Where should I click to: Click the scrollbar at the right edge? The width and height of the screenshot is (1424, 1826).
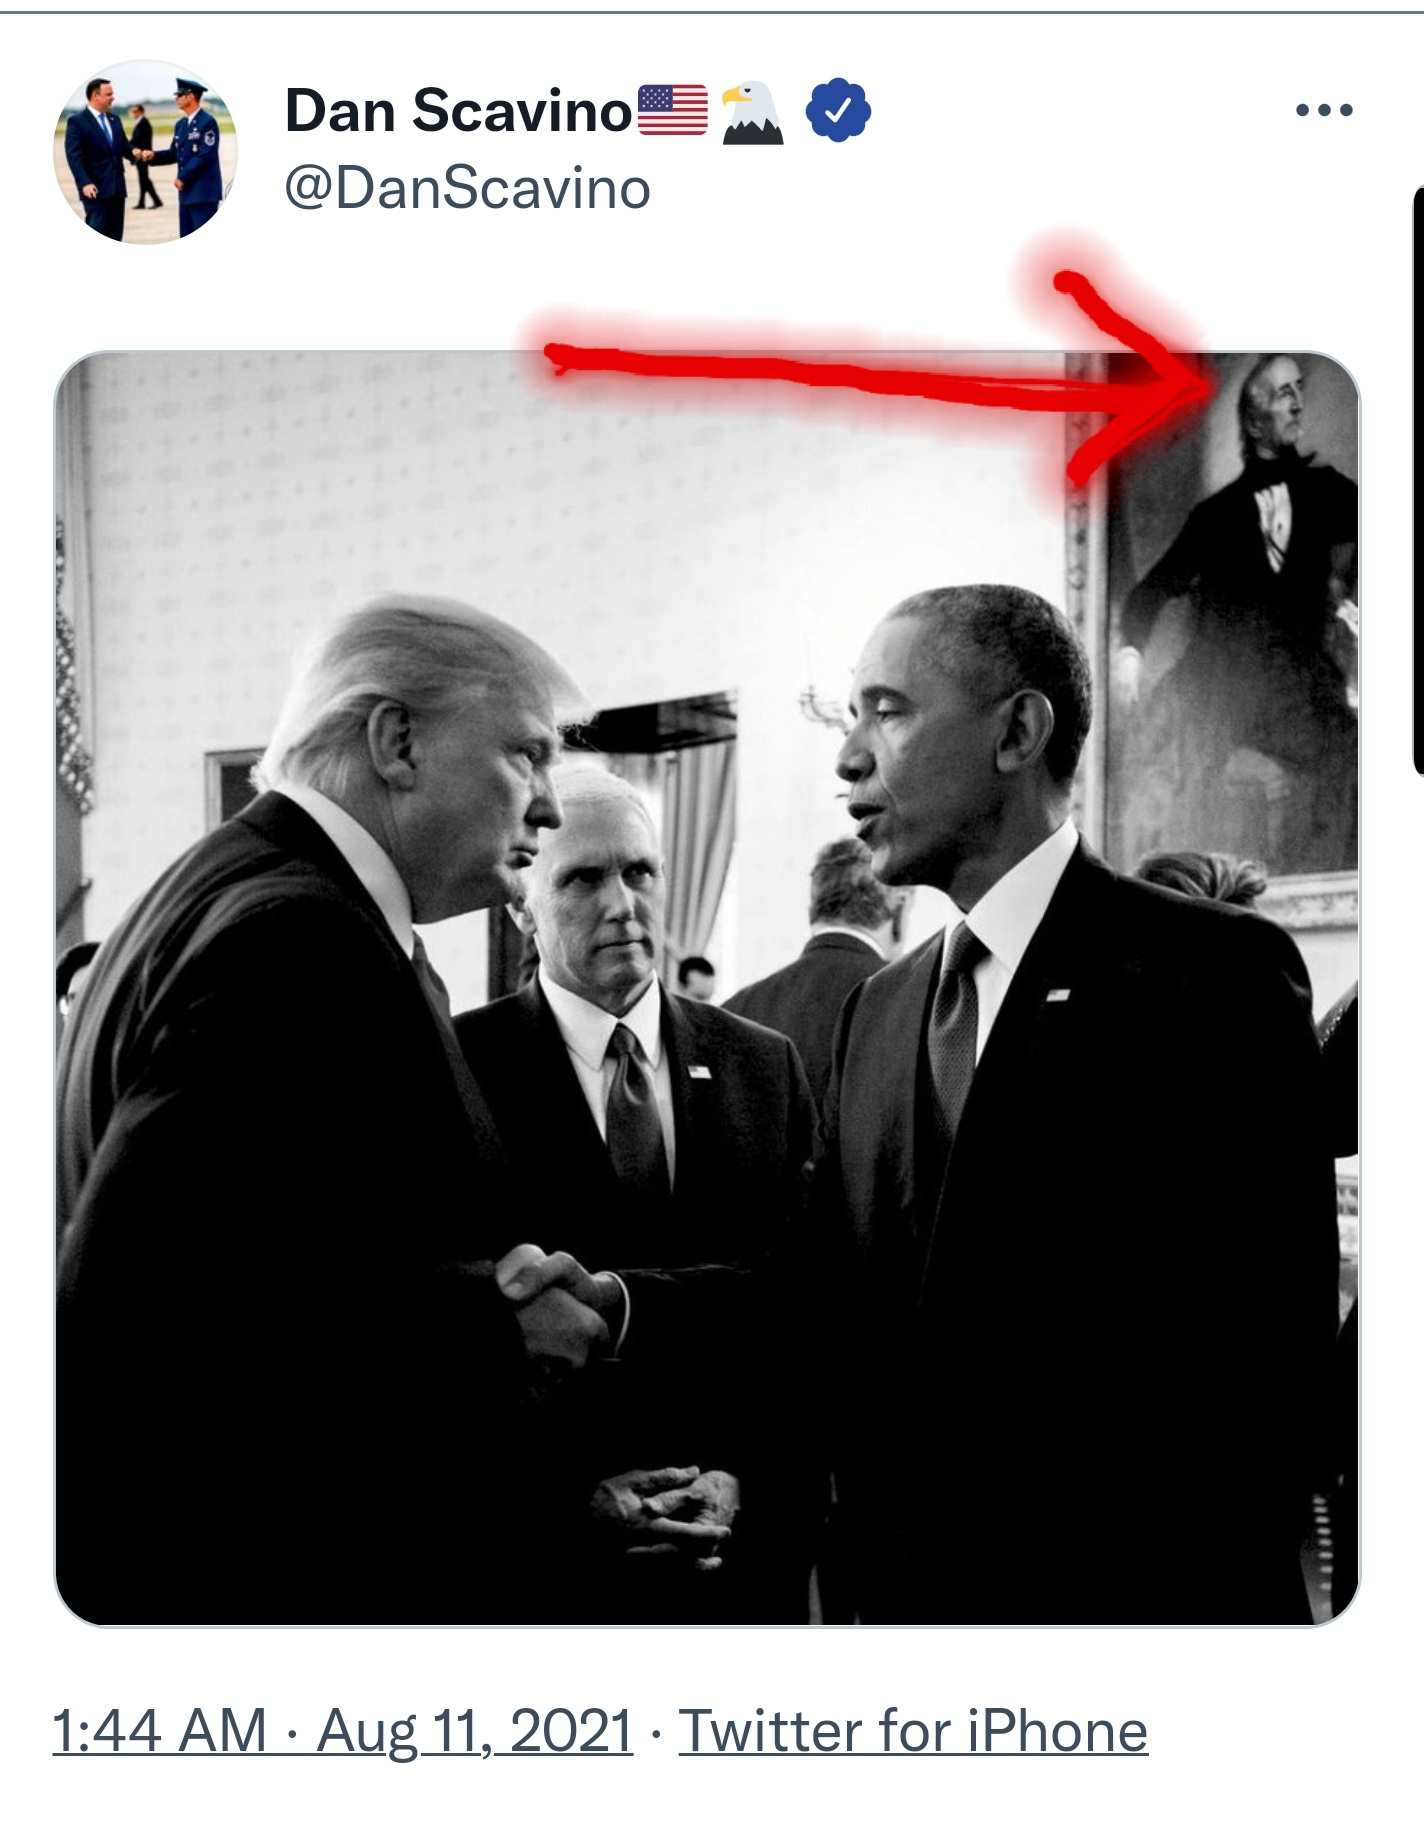click(1418, 480)
